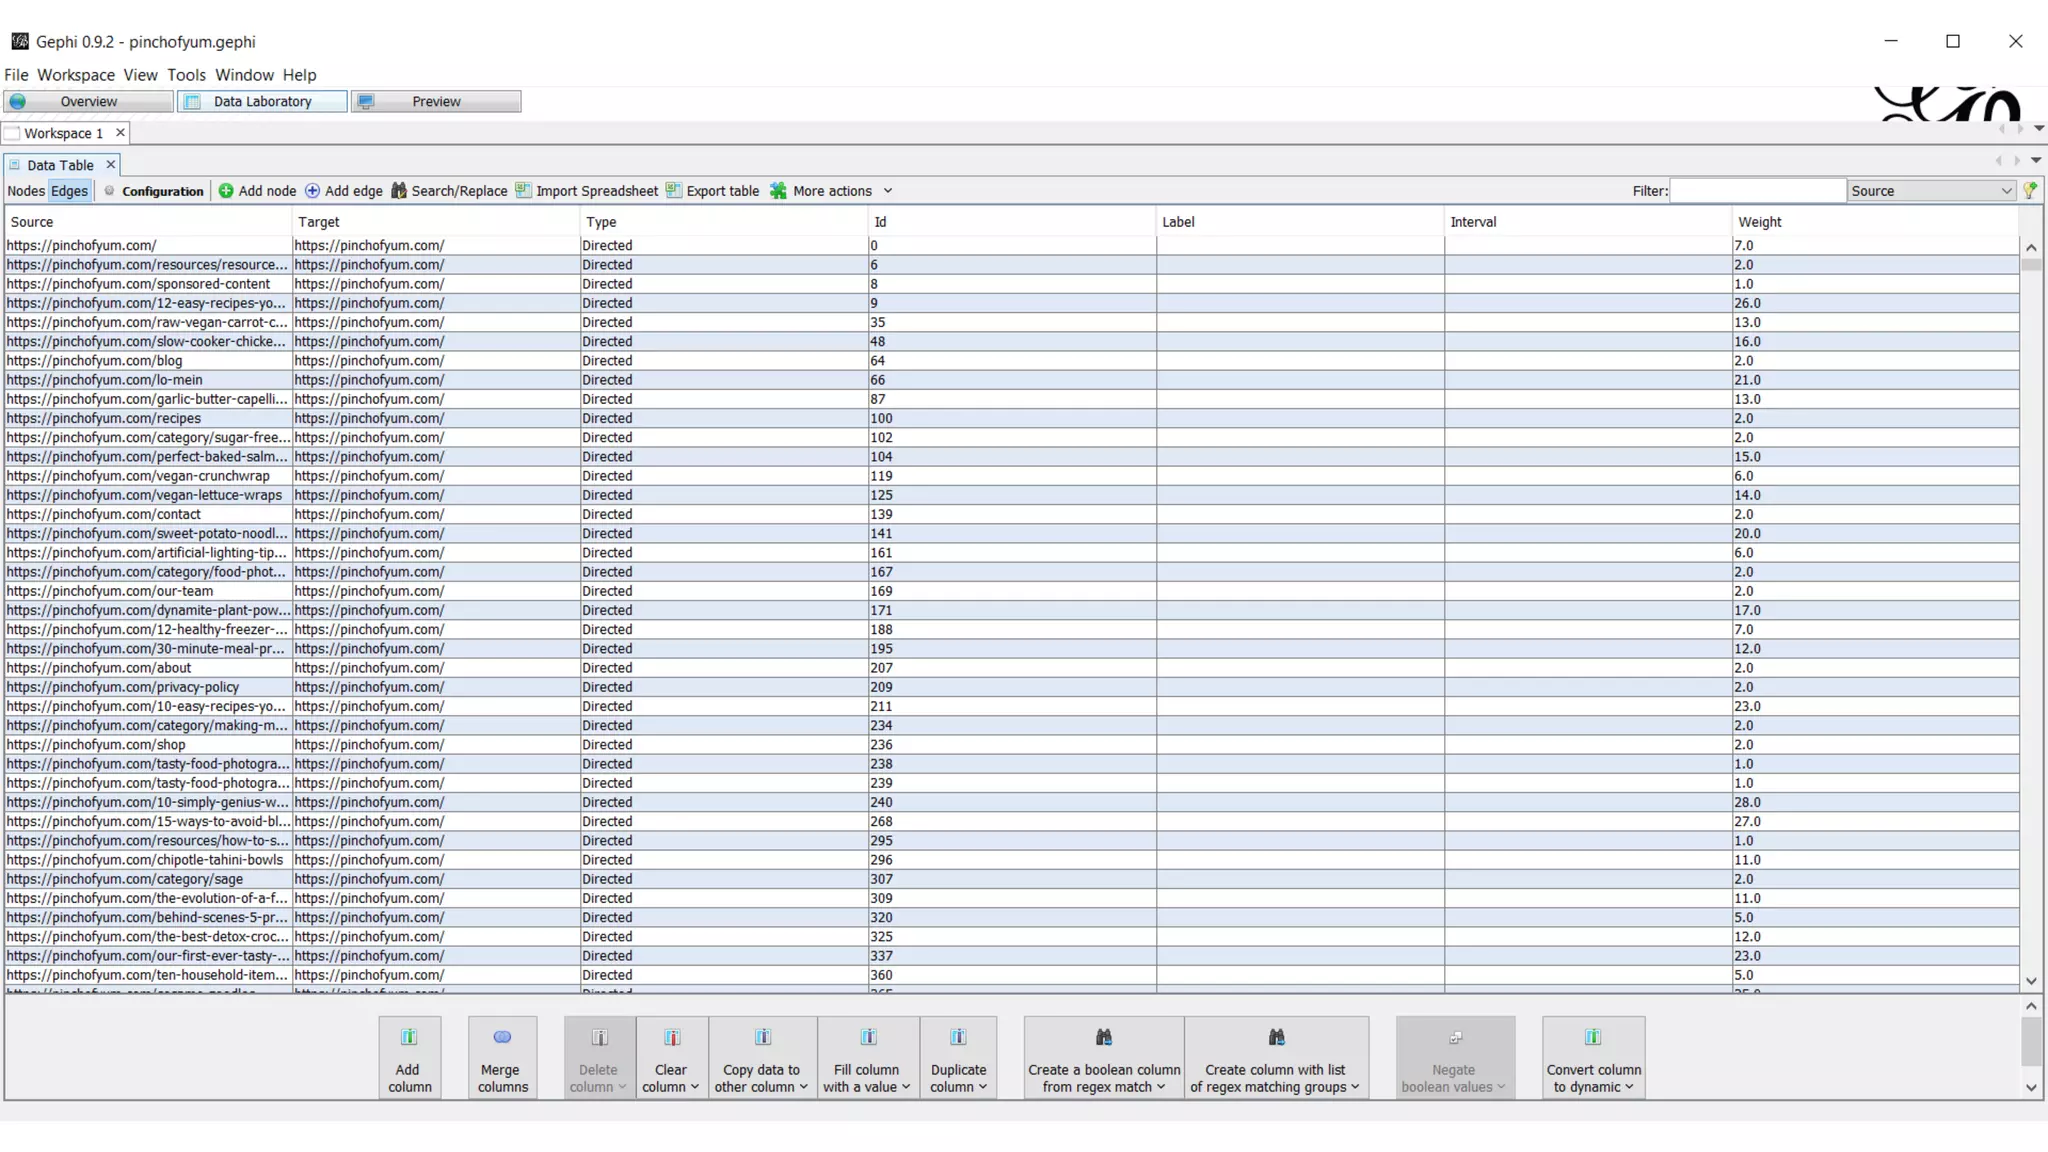Expand the More actions dropdown

[887, 191]
